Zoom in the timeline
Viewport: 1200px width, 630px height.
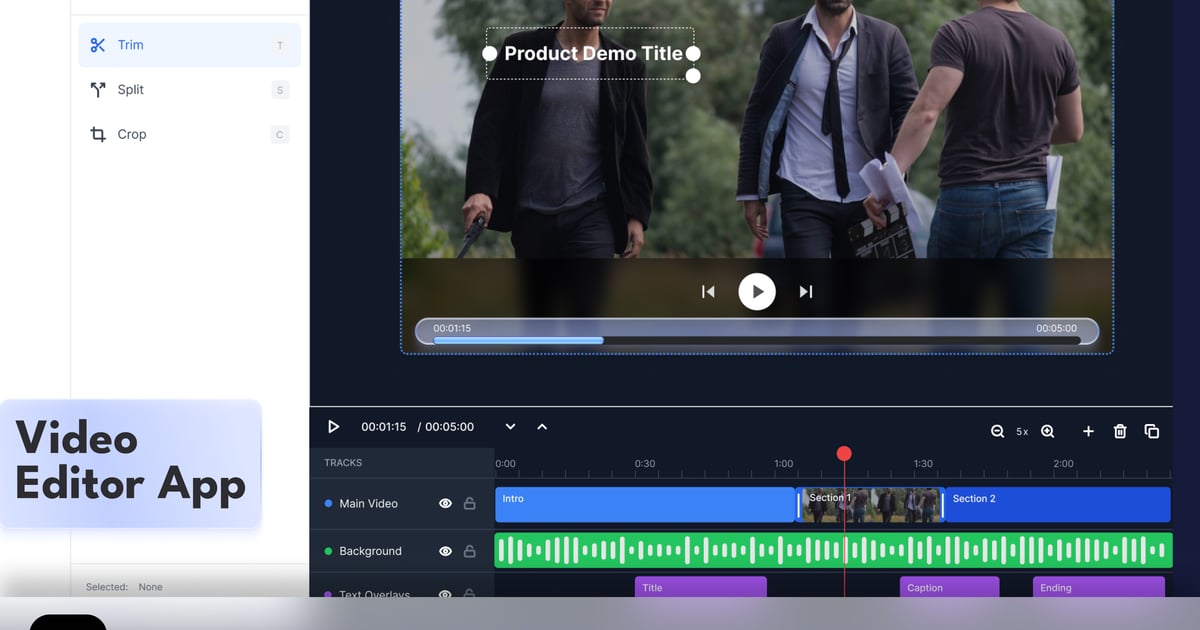[x=1048, y=431]
